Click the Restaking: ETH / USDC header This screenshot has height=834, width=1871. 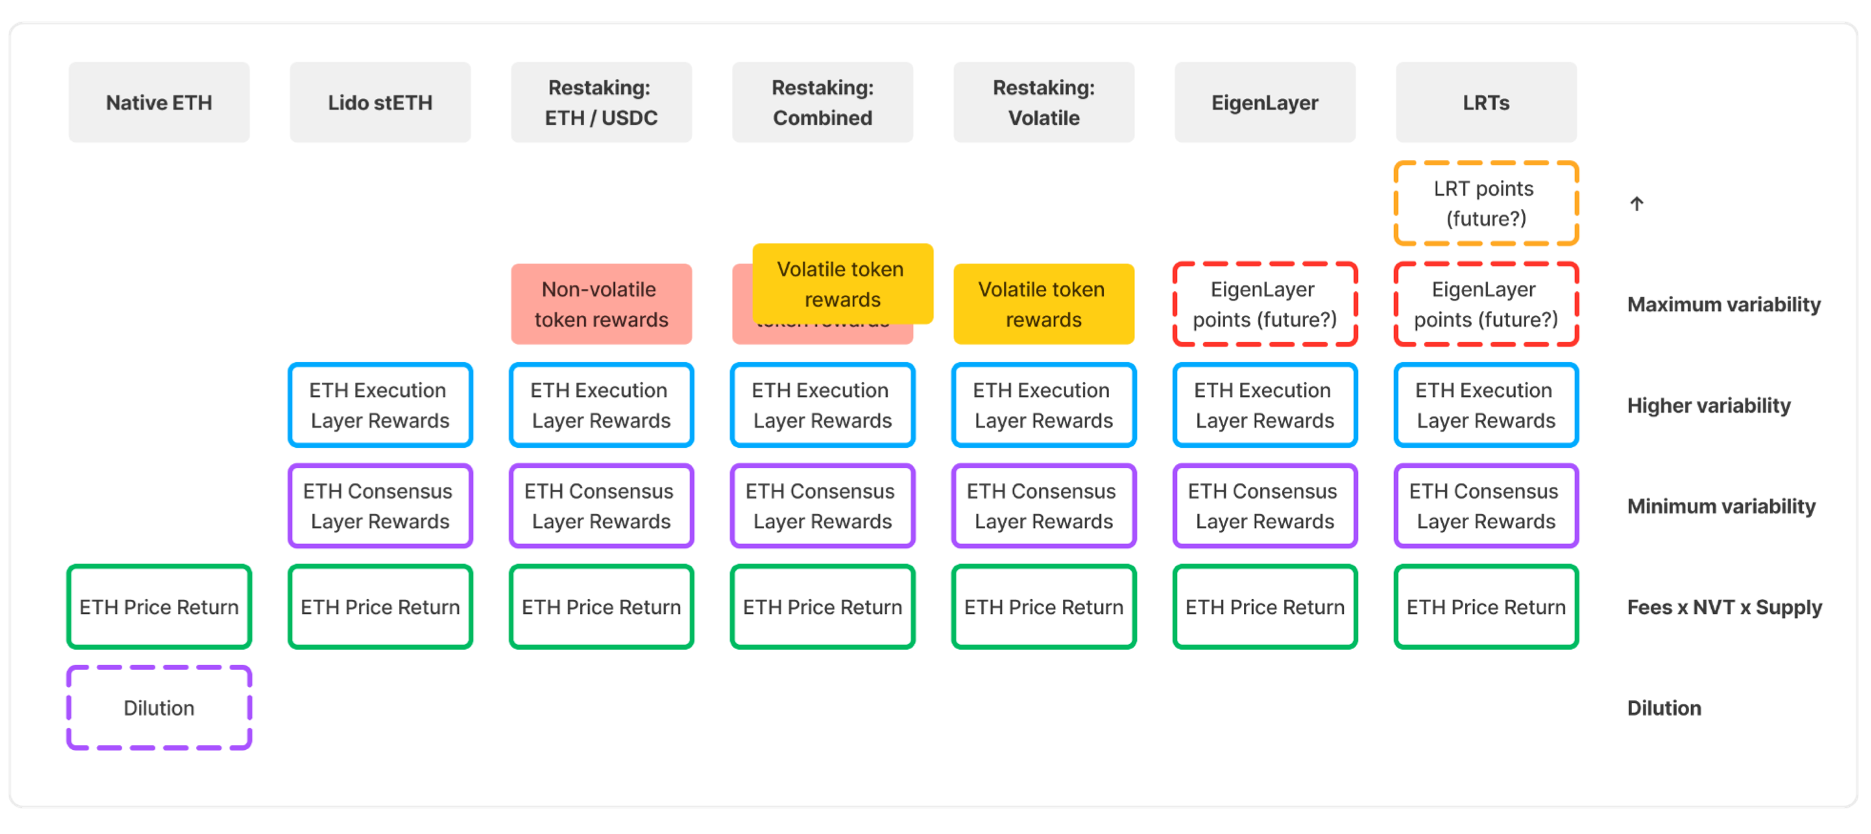(x=601, y=102)
